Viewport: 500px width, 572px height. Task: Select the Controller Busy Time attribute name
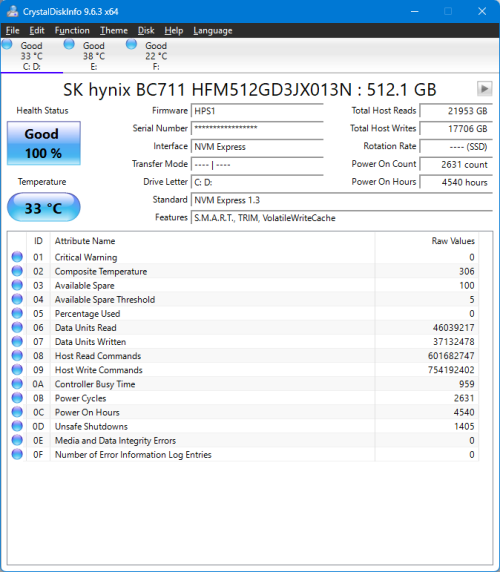pos(95,384)
